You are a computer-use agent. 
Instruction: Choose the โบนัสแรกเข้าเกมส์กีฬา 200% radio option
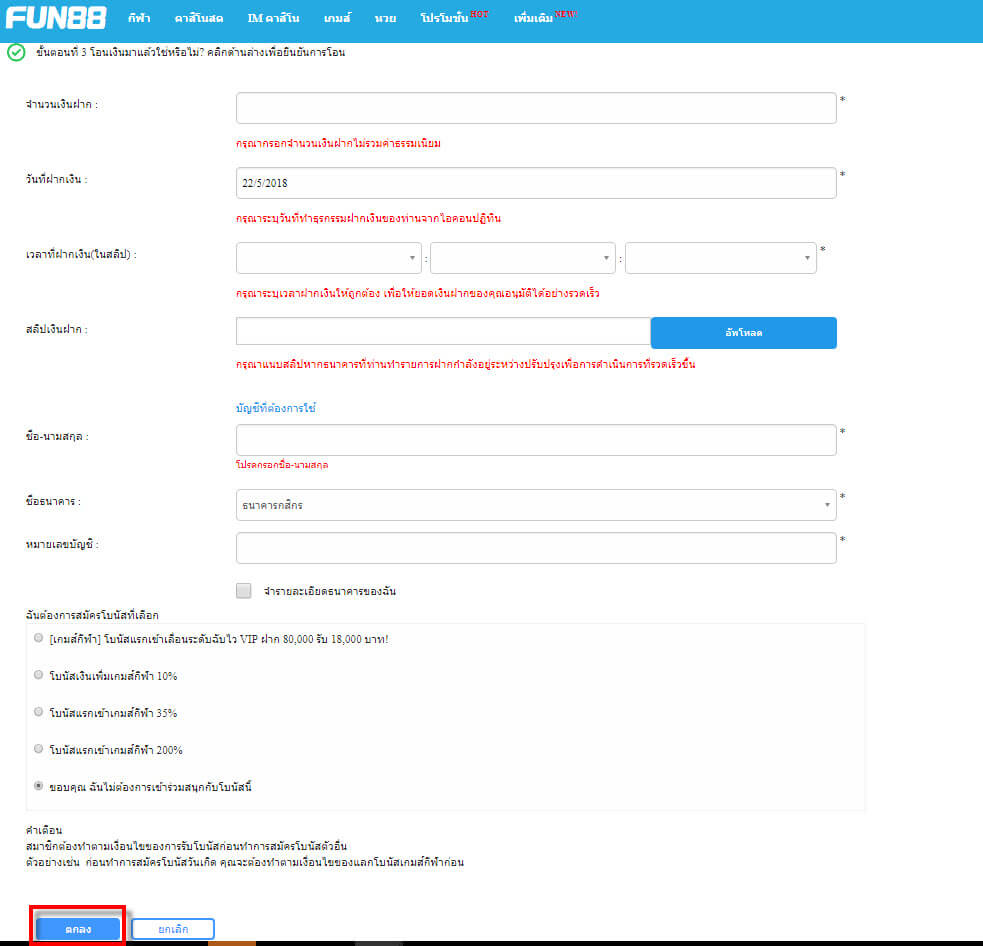(x=38, y=749)
